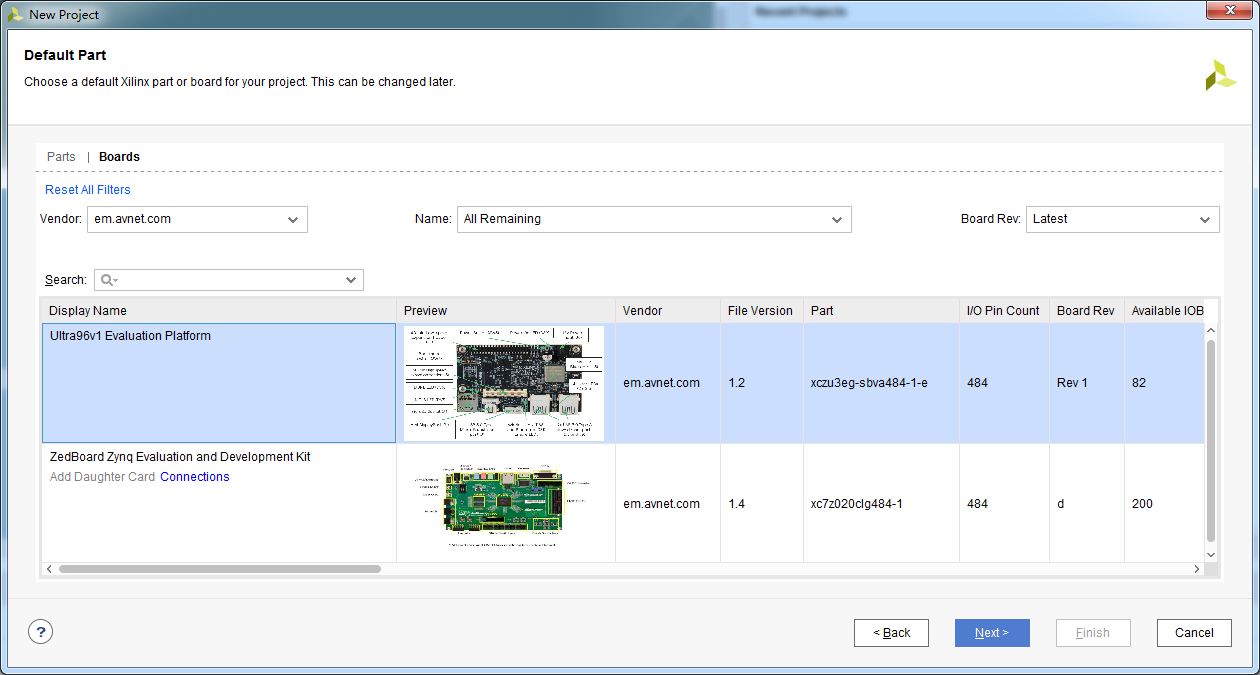Click the ZedBoard preview thumbnail
This screenshot has height=675, width=1260.
pos(504,504)
